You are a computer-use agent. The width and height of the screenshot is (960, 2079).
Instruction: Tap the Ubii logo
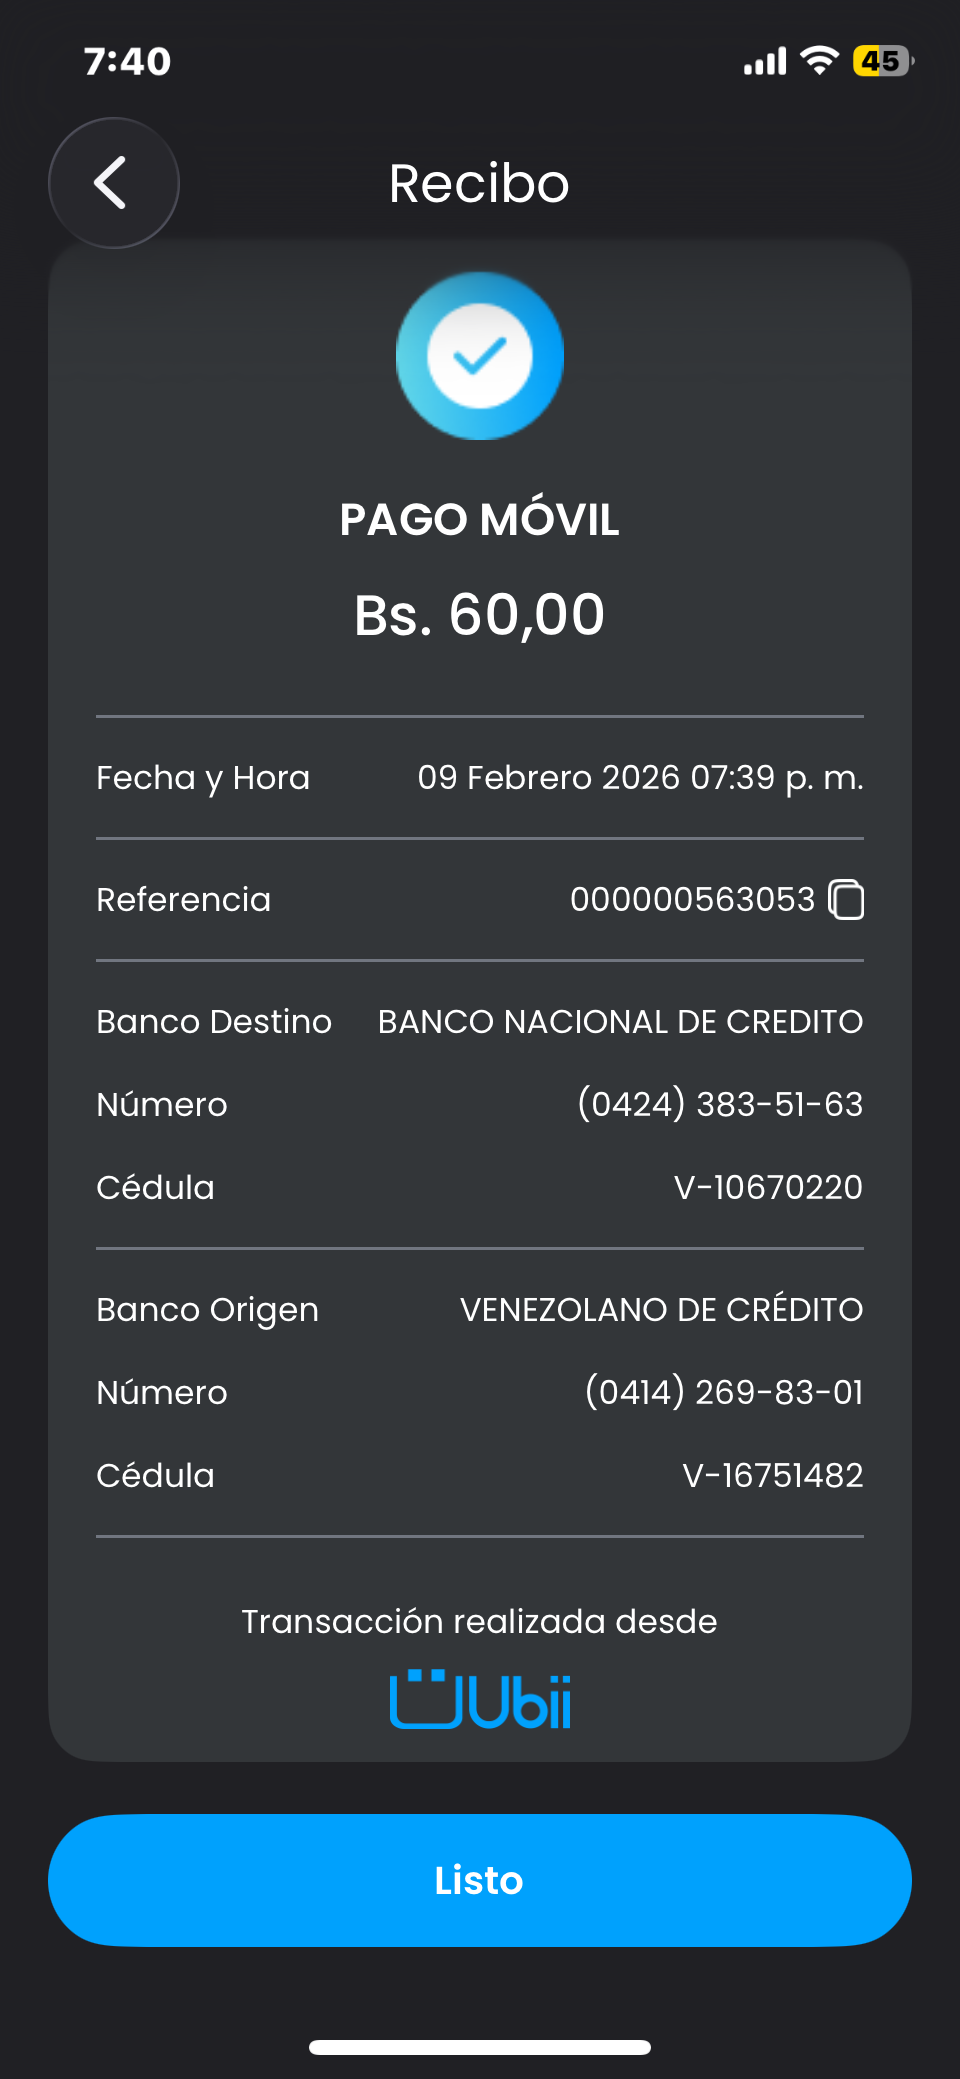[480, 1699]
